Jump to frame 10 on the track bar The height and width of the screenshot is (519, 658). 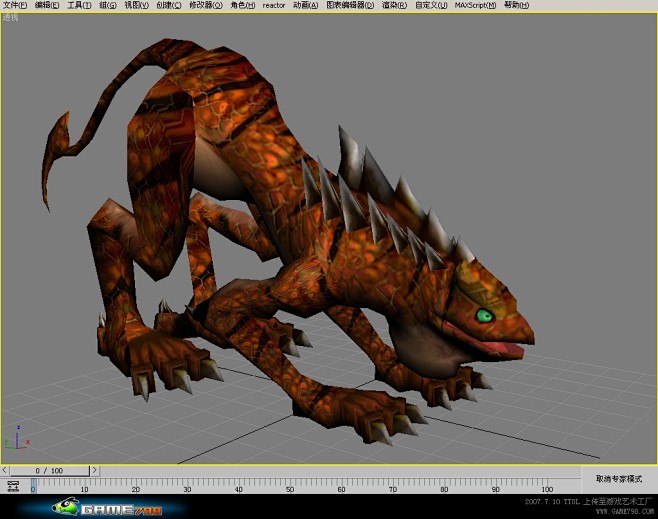point(85,489)
